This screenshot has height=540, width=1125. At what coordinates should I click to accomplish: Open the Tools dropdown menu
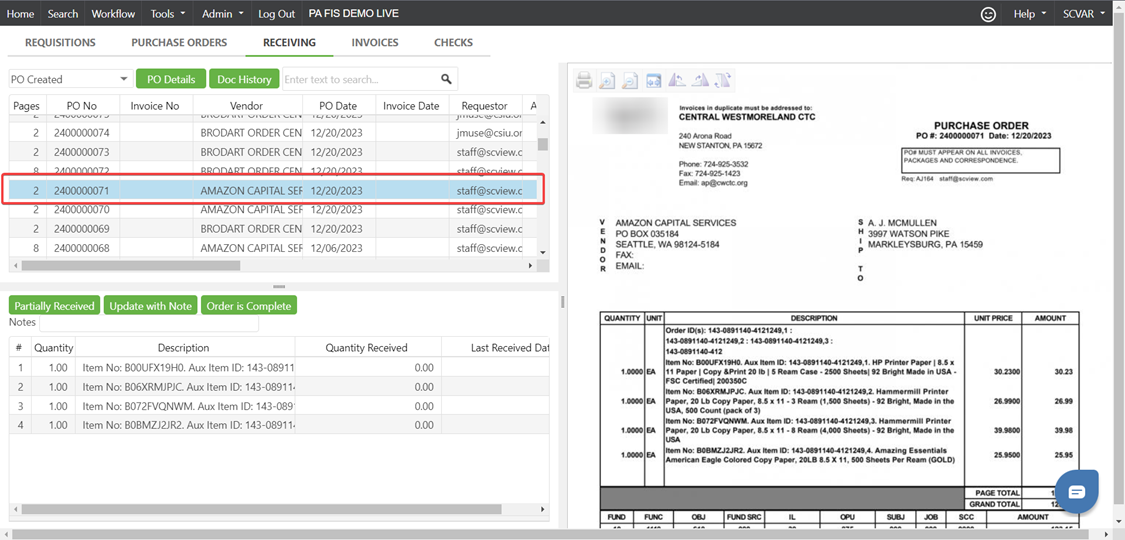(x=167, y=14)
